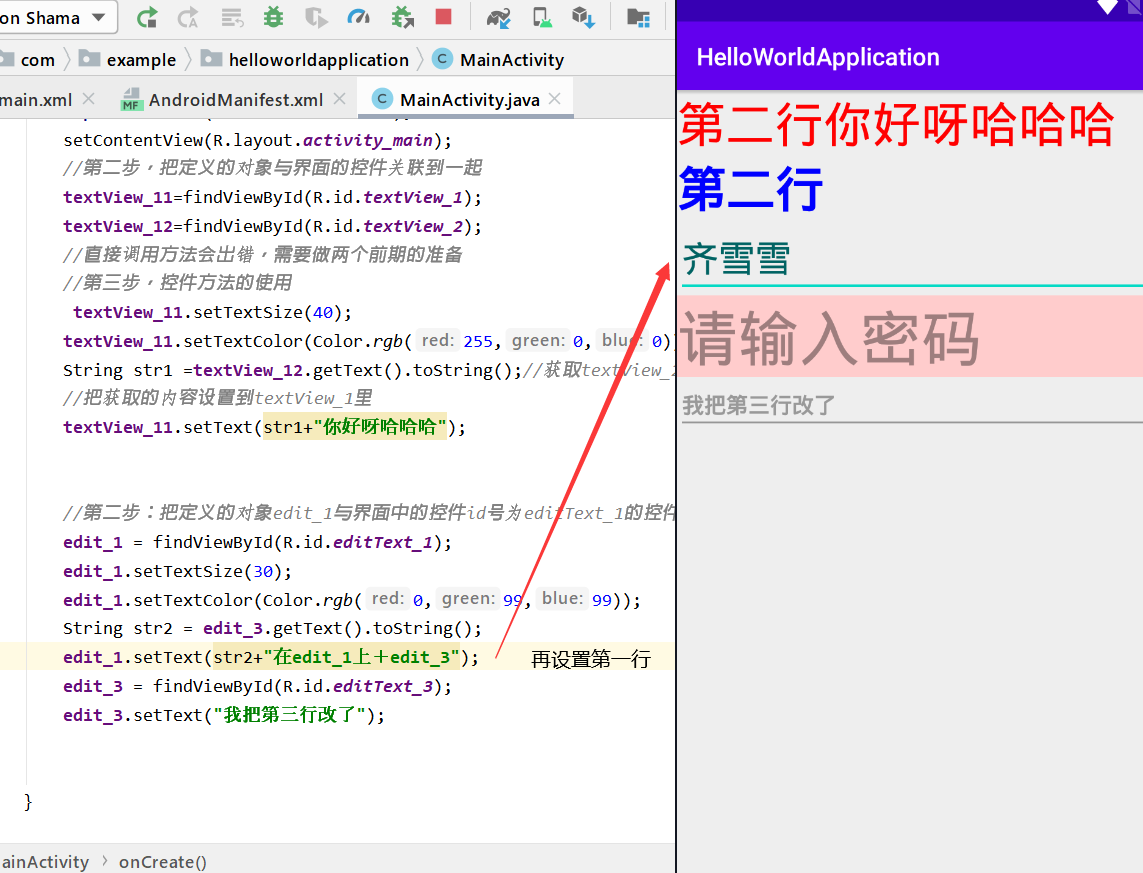Open AVD Manager phone icon
The height and width of the screenshot is (873, 1143).
[x=542, y=17]
